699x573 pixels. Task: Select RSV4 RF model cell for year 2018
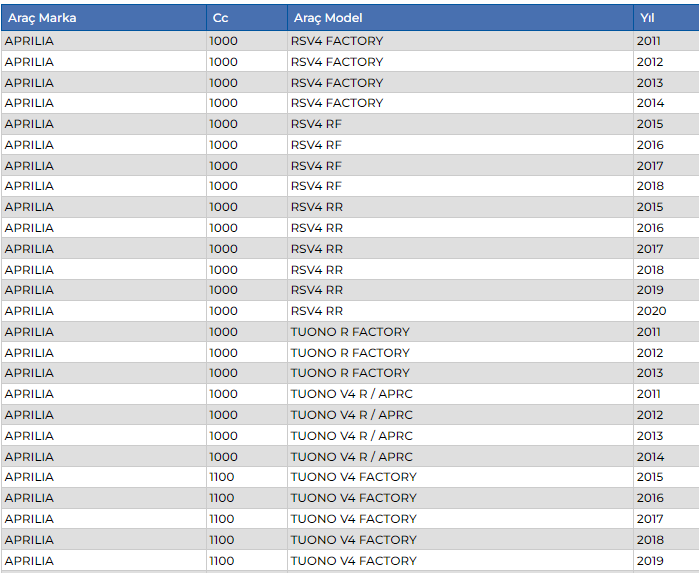click(316, 186)
